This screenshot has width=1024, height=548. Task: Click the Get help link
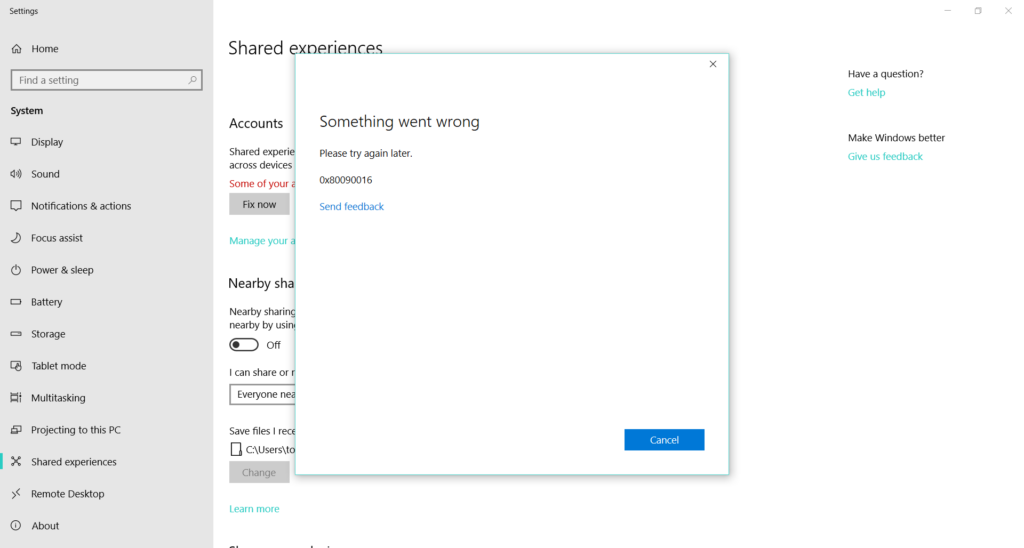point(867,93)
